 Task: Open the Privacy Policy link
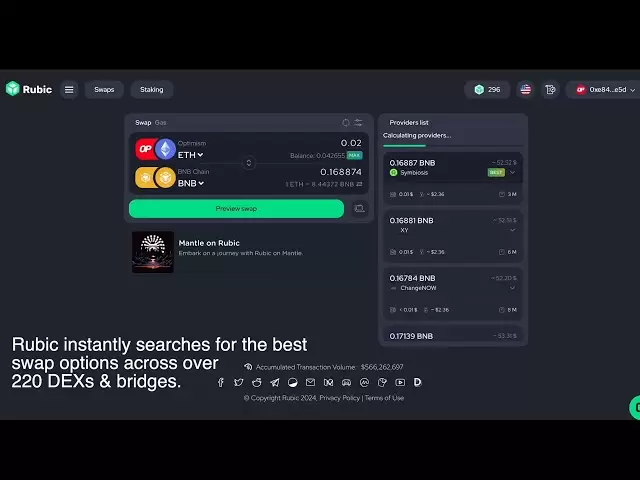[340, 398]
